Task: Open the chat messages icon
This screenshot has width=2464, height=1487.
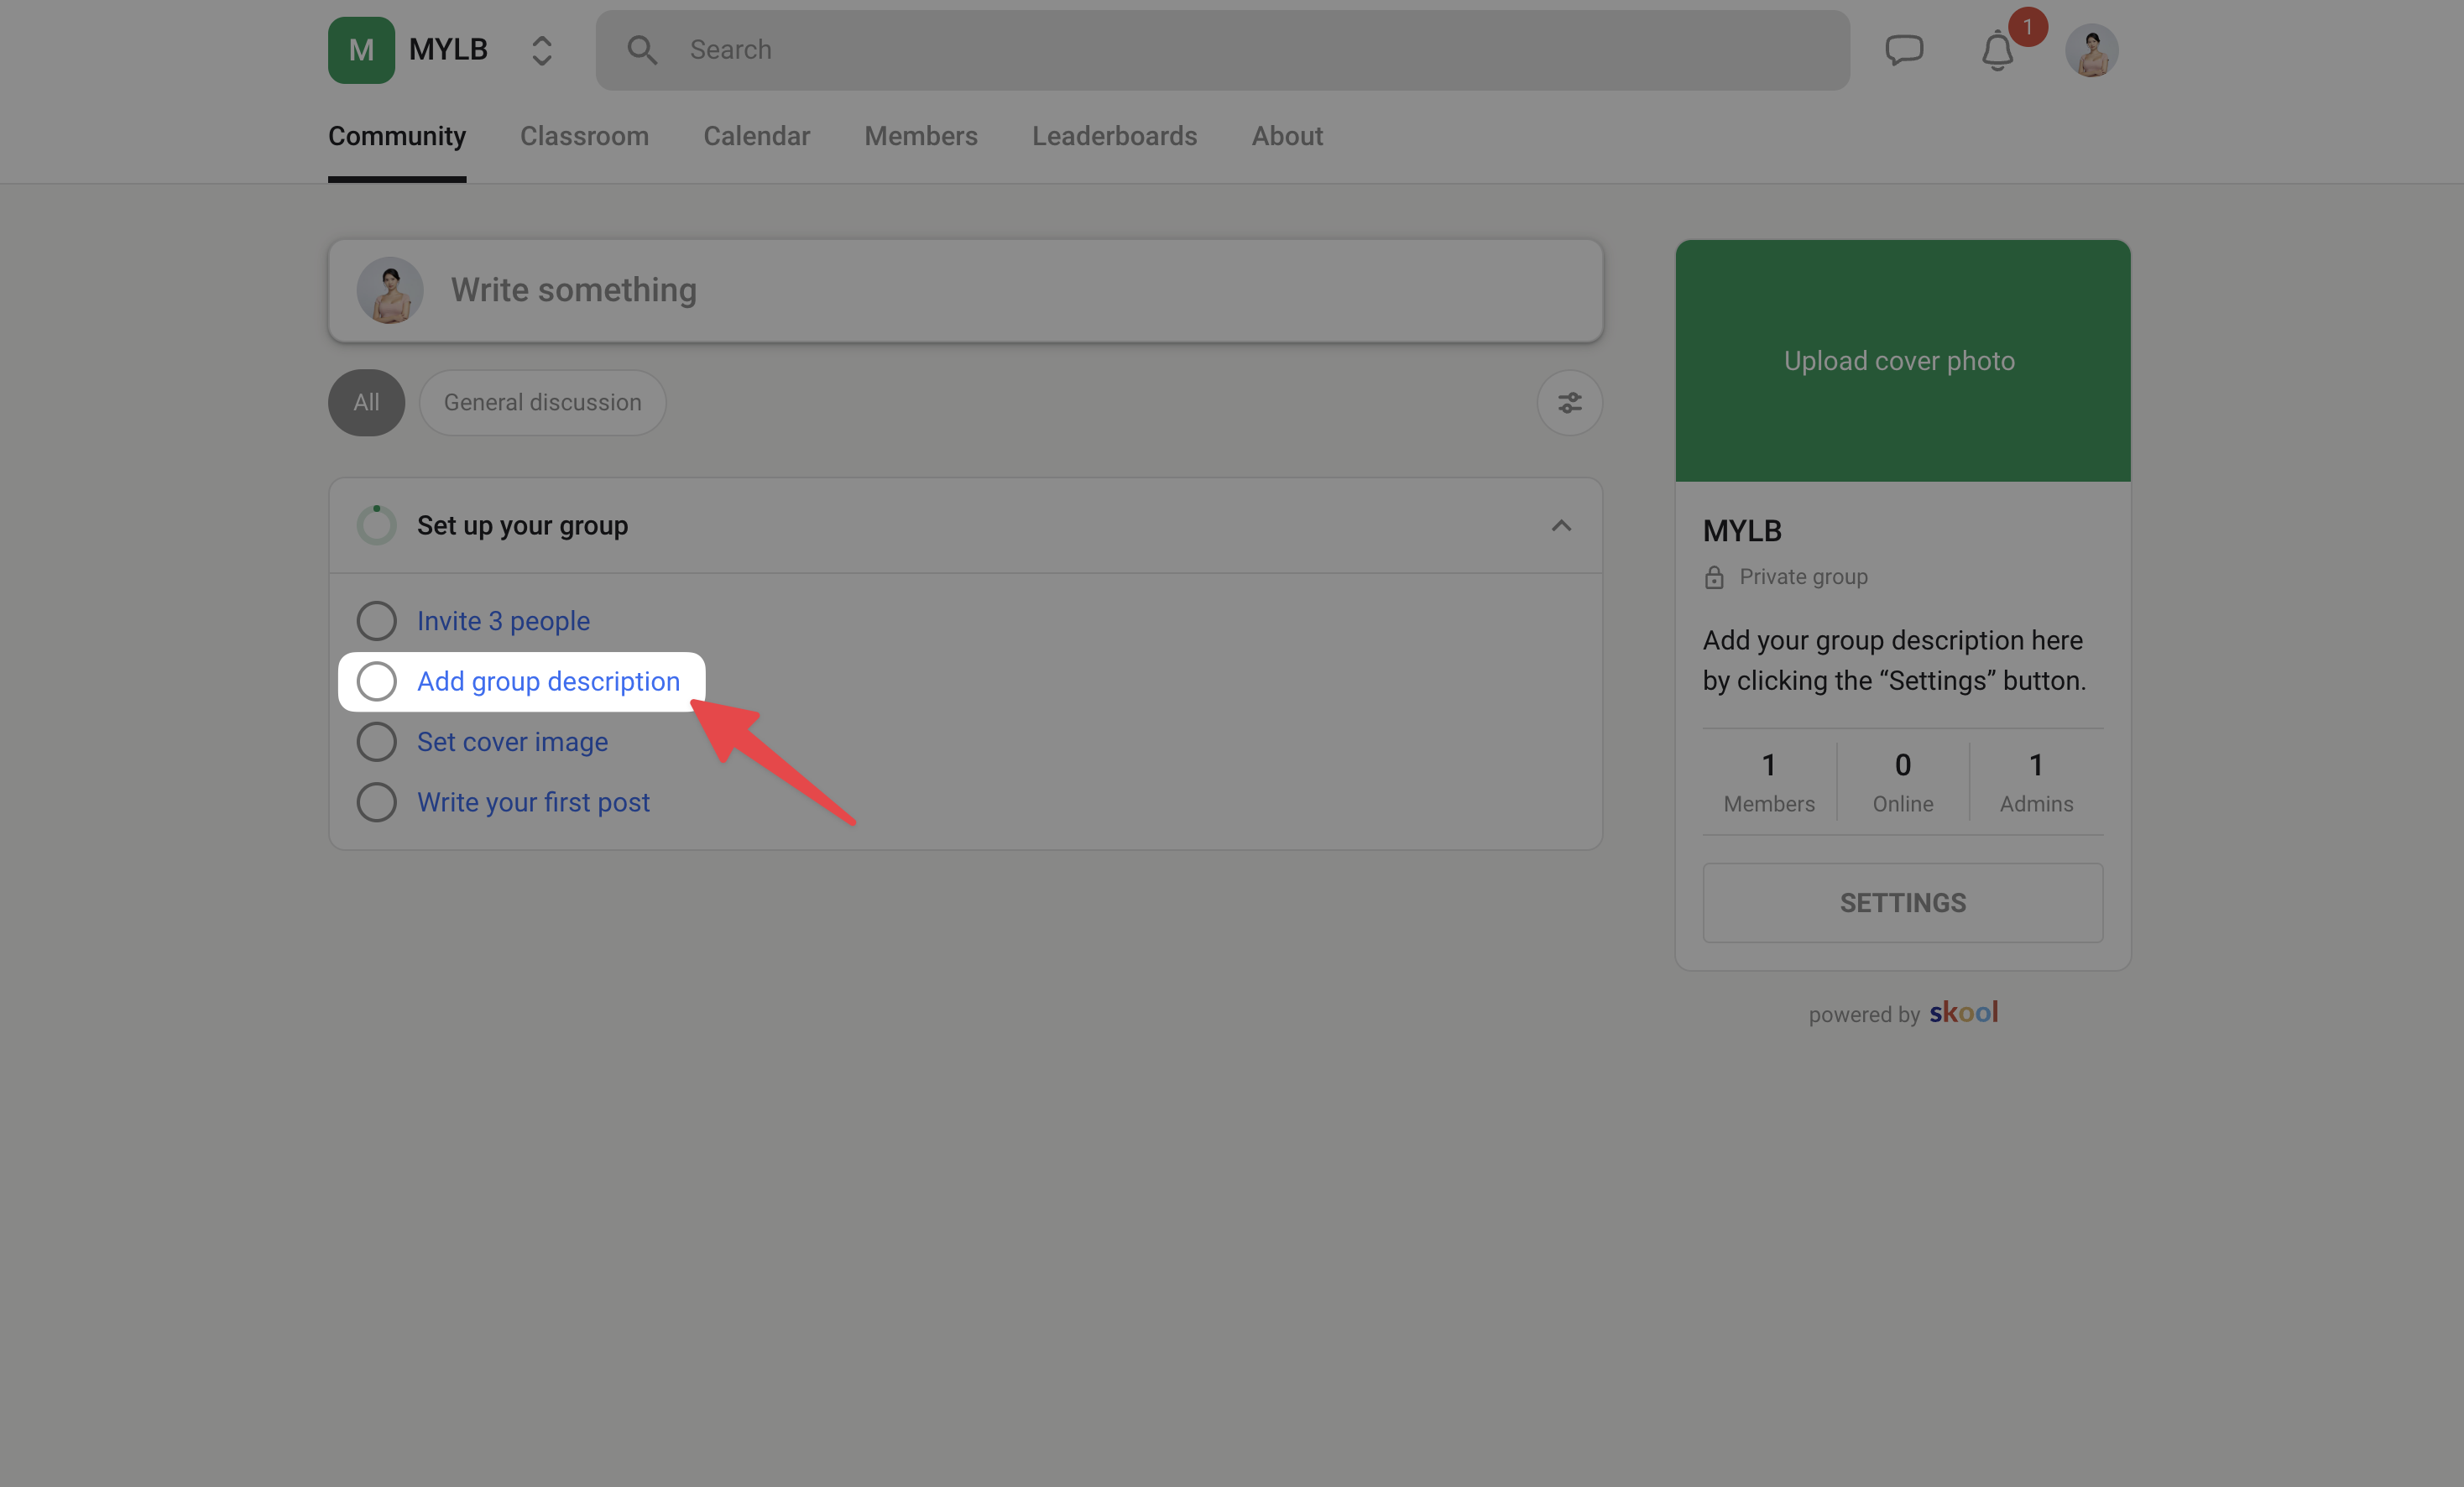Action: 1904,50
